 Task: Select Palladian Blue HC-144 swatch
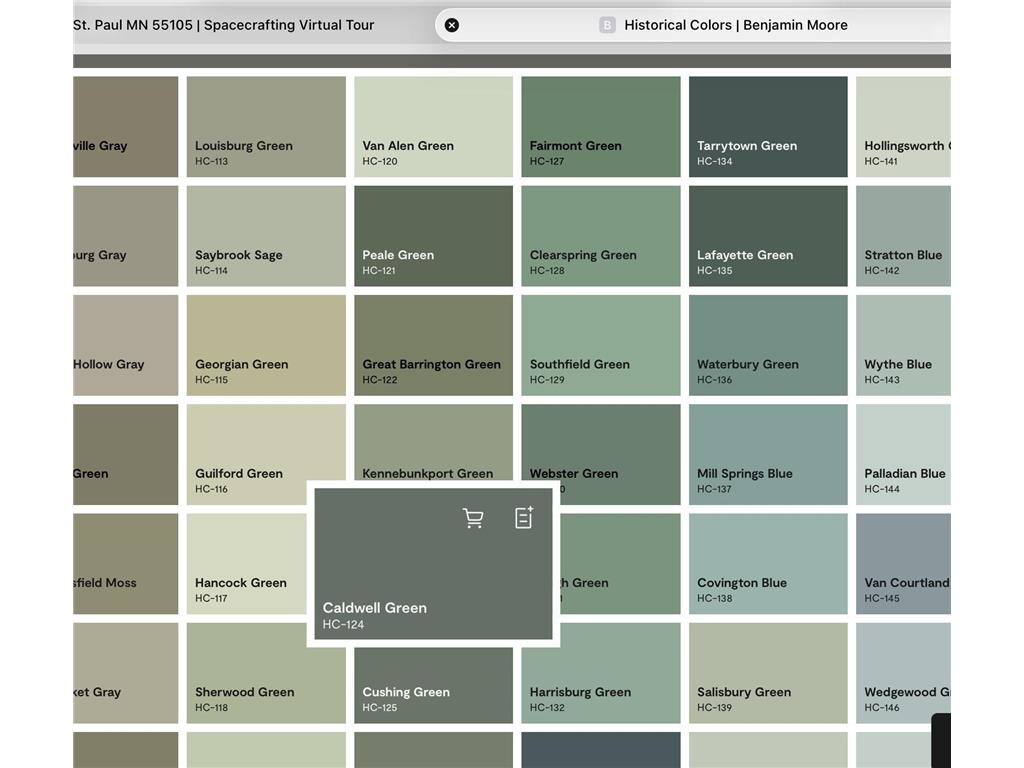coord(903,455)
